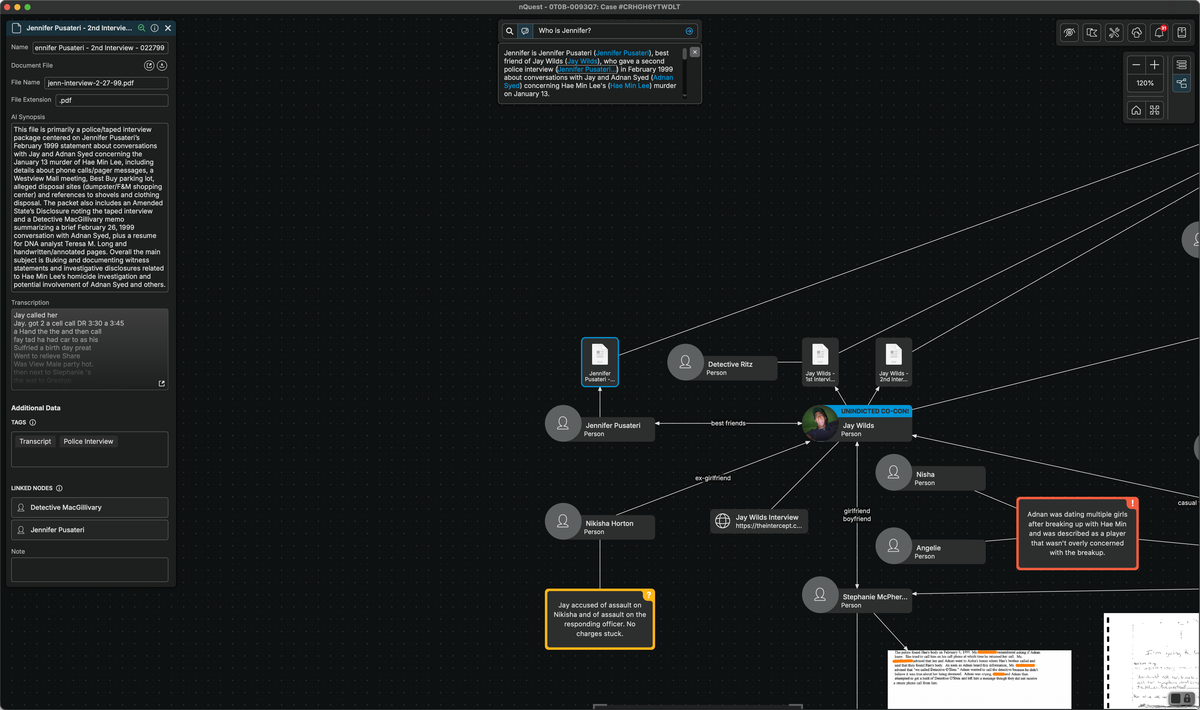The width and height of the screenshot is (1200, 710).
Task: Zoom in with the plus button
Action: [x=1155, y=64]
